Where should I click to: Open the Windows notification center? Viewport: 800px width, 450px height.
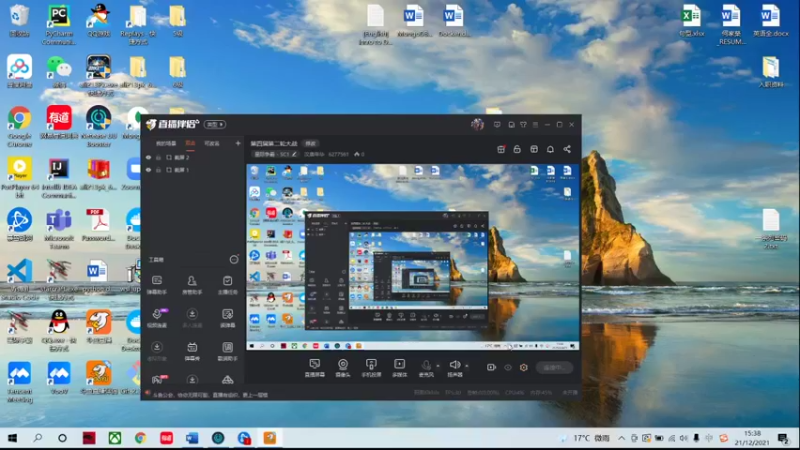click(784, 438)
